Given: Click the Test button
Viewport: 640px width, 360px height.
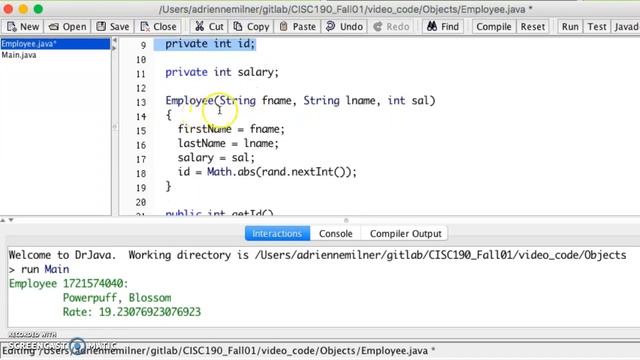Looking at the screenshot, I should (x=597, y=27).
